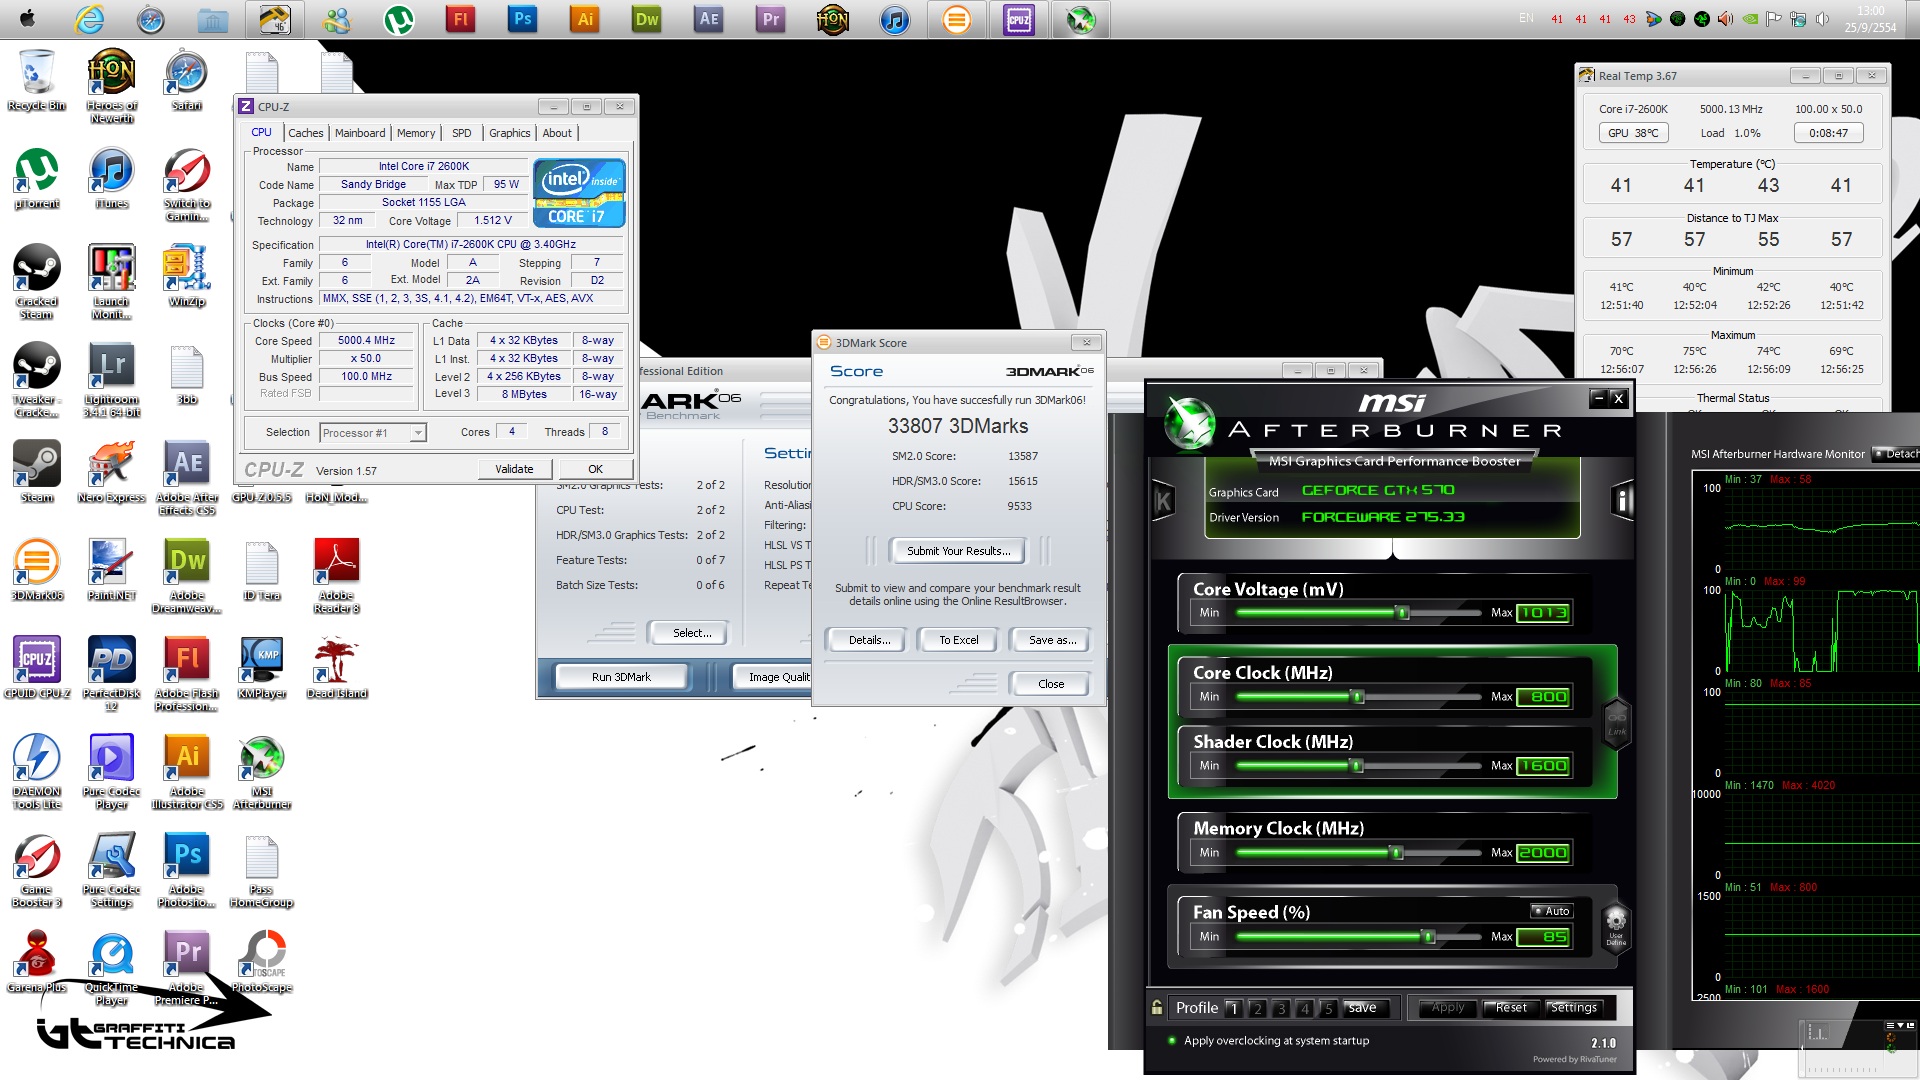This screenshot has height=1080, width=1920.
Task: Click the Afterburner information 'i' icon
Action: [1623, 500]
